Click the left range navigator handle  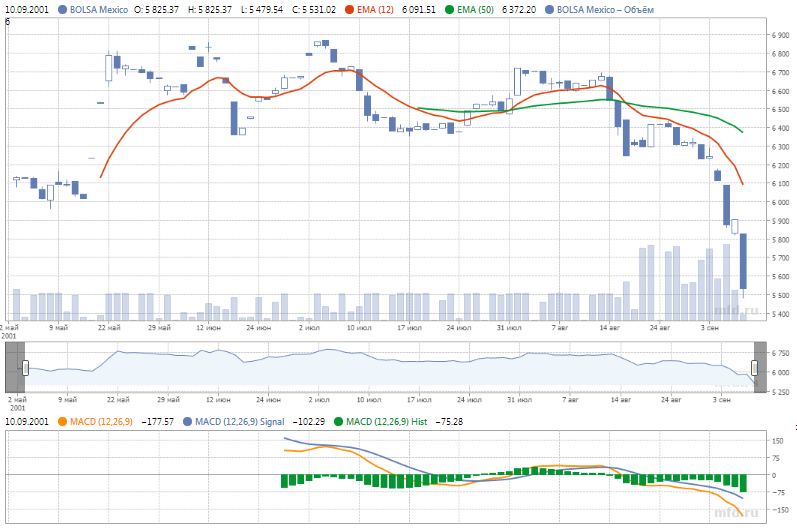pyautogui.click(x=25, y=368)
